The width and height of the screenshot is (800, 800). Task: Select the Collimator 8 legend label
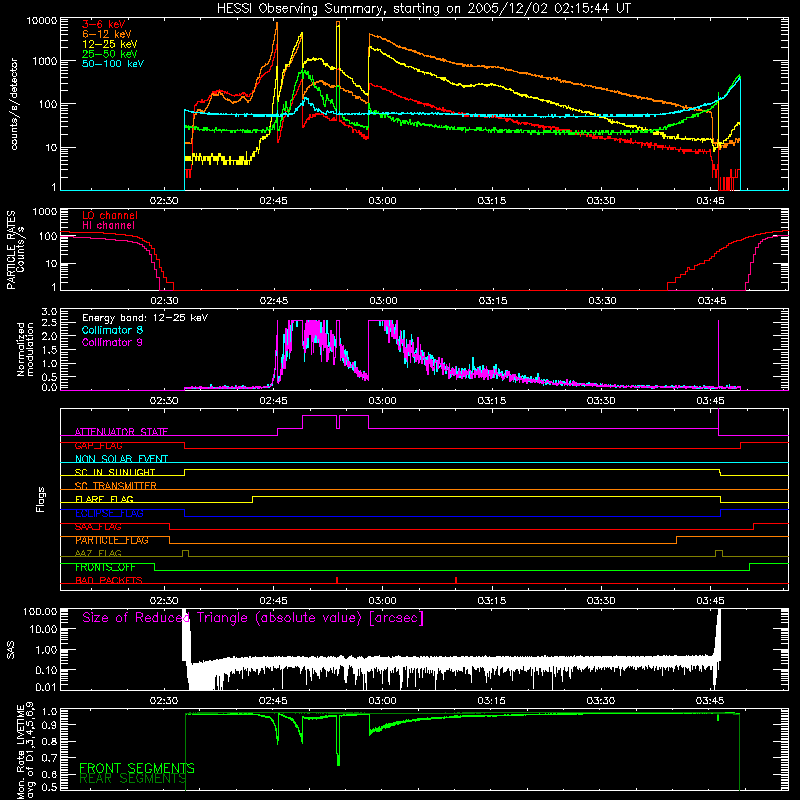pyautogui.click(x=112, y=330)
